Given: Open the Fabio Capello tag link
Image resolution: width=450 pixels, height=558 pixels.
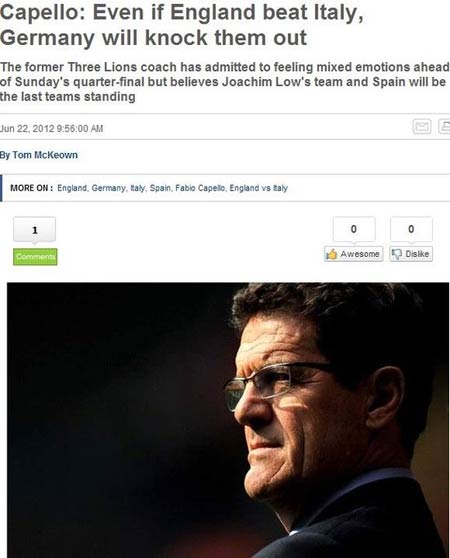Looking at the screenshot, I should click(200, 188).
